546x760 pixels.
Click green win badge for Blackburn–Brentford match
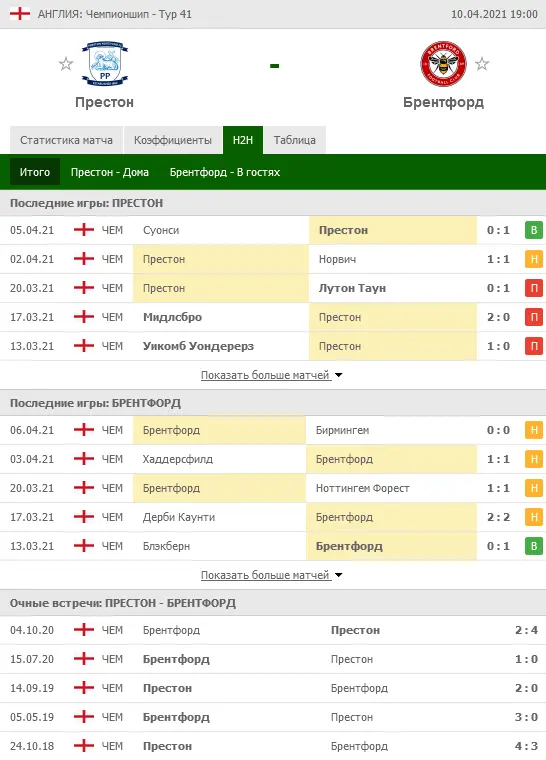tap(534, 546)
